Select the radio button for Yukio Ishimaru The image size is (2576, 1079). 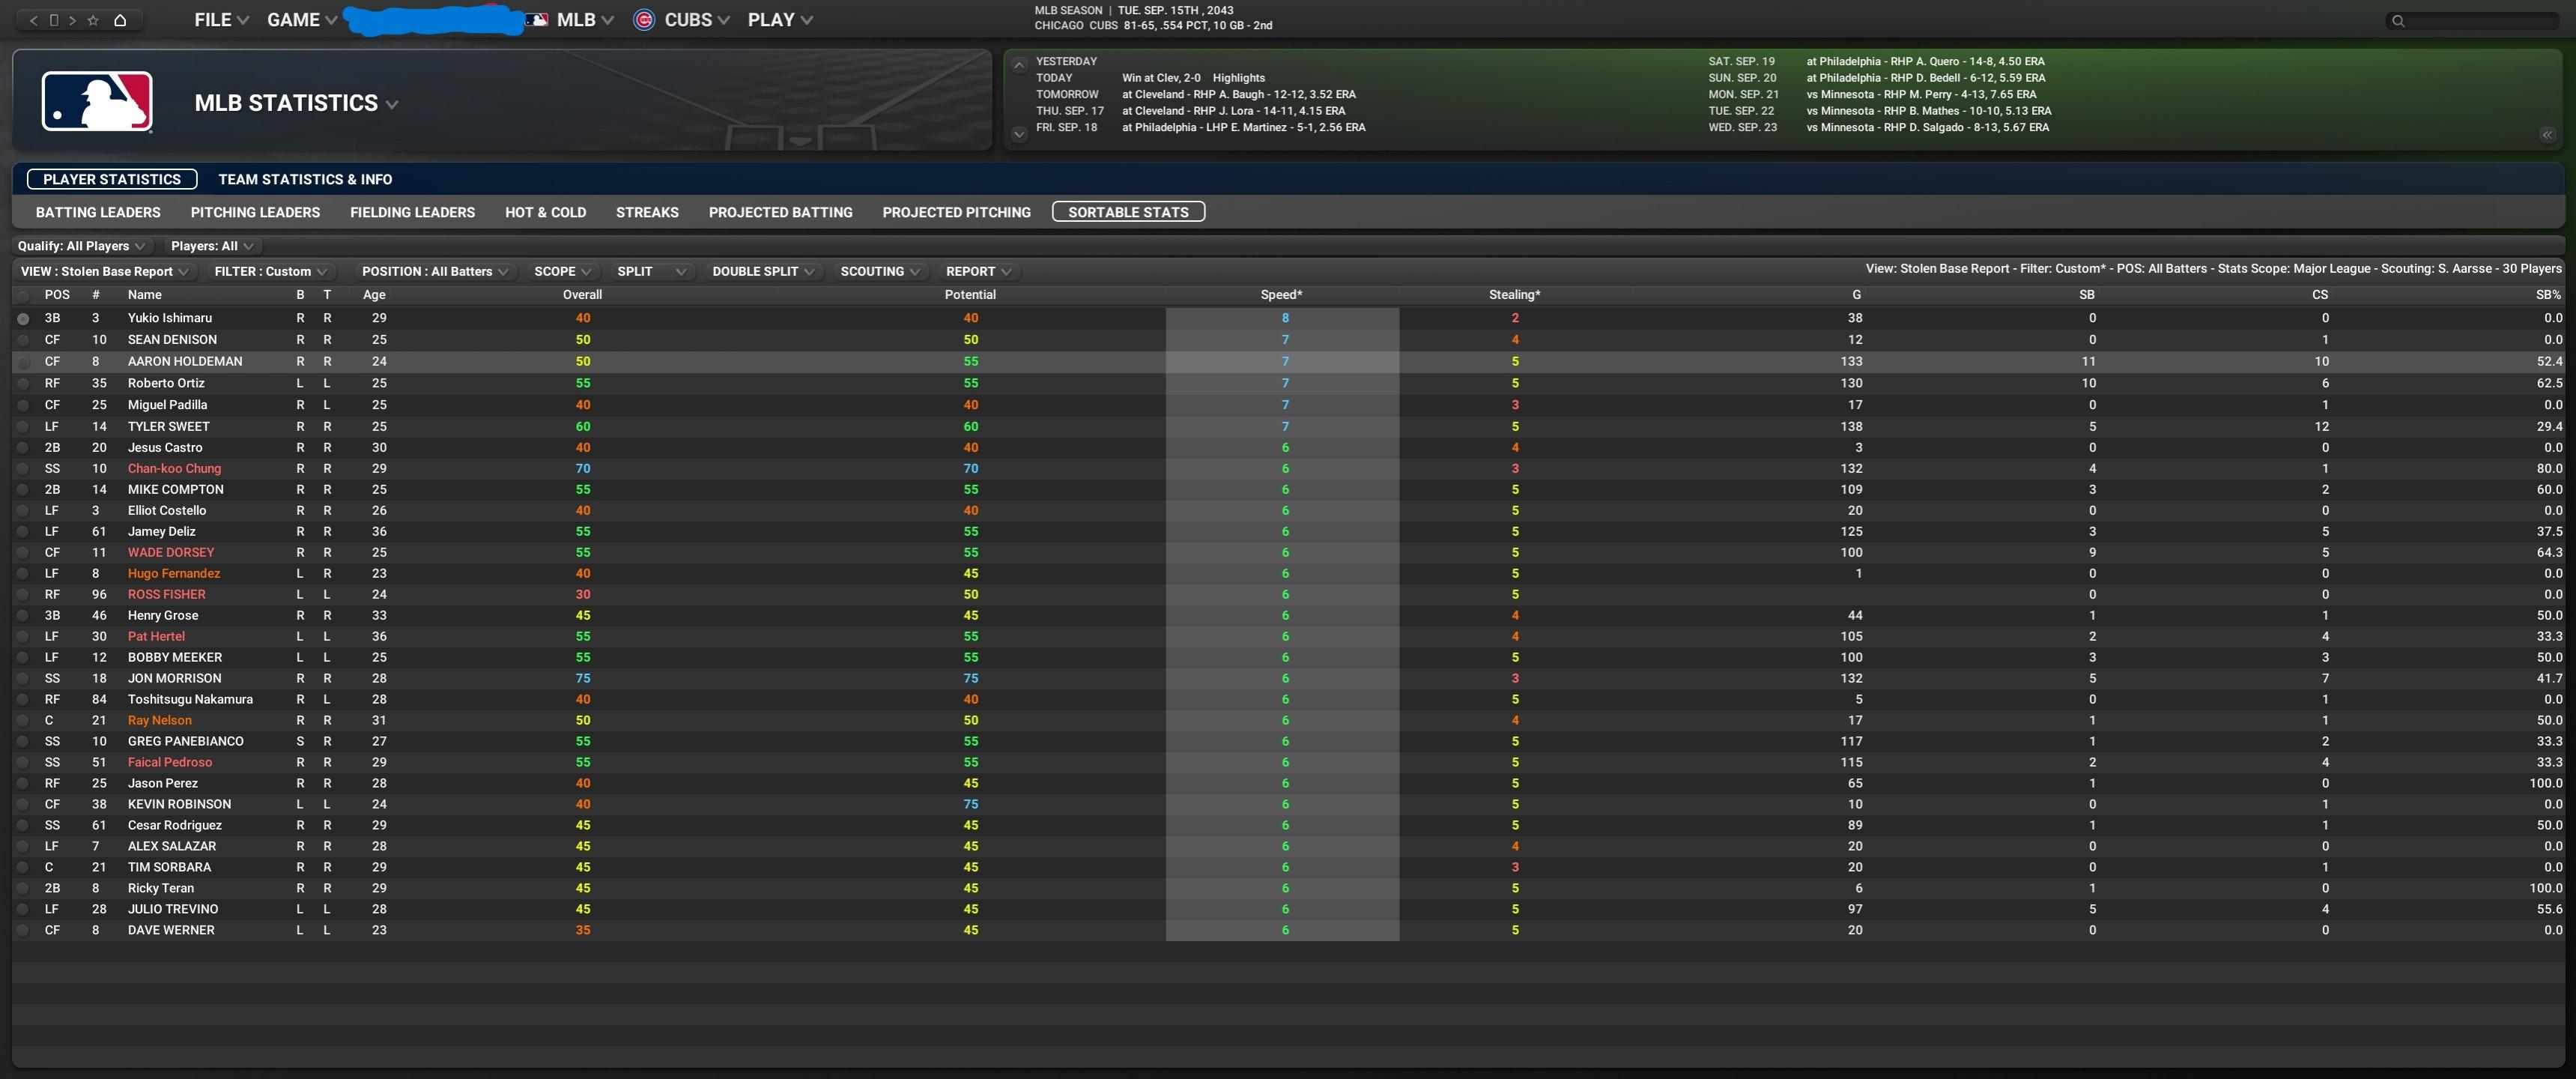[23, 319]
